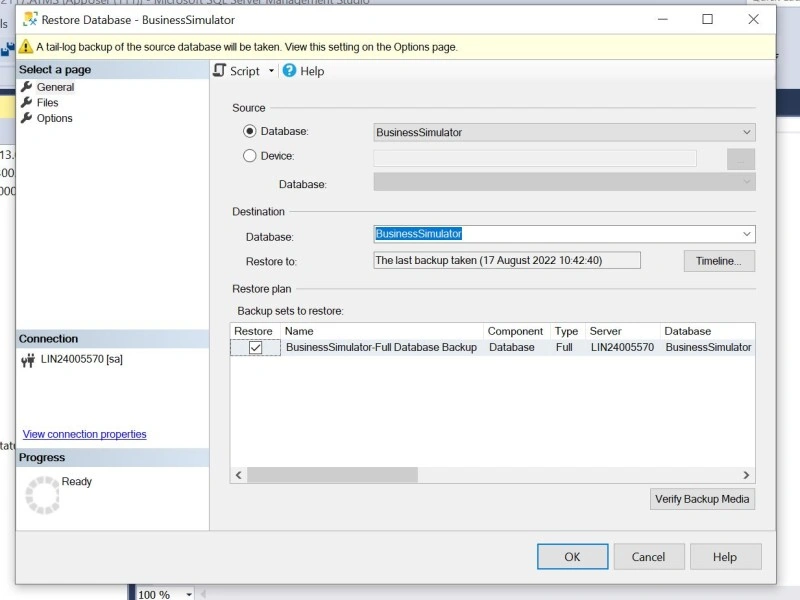800x600 pixels.
Task: Click the connection icon beside LIN24005570
Action: [x=28, y=360]
